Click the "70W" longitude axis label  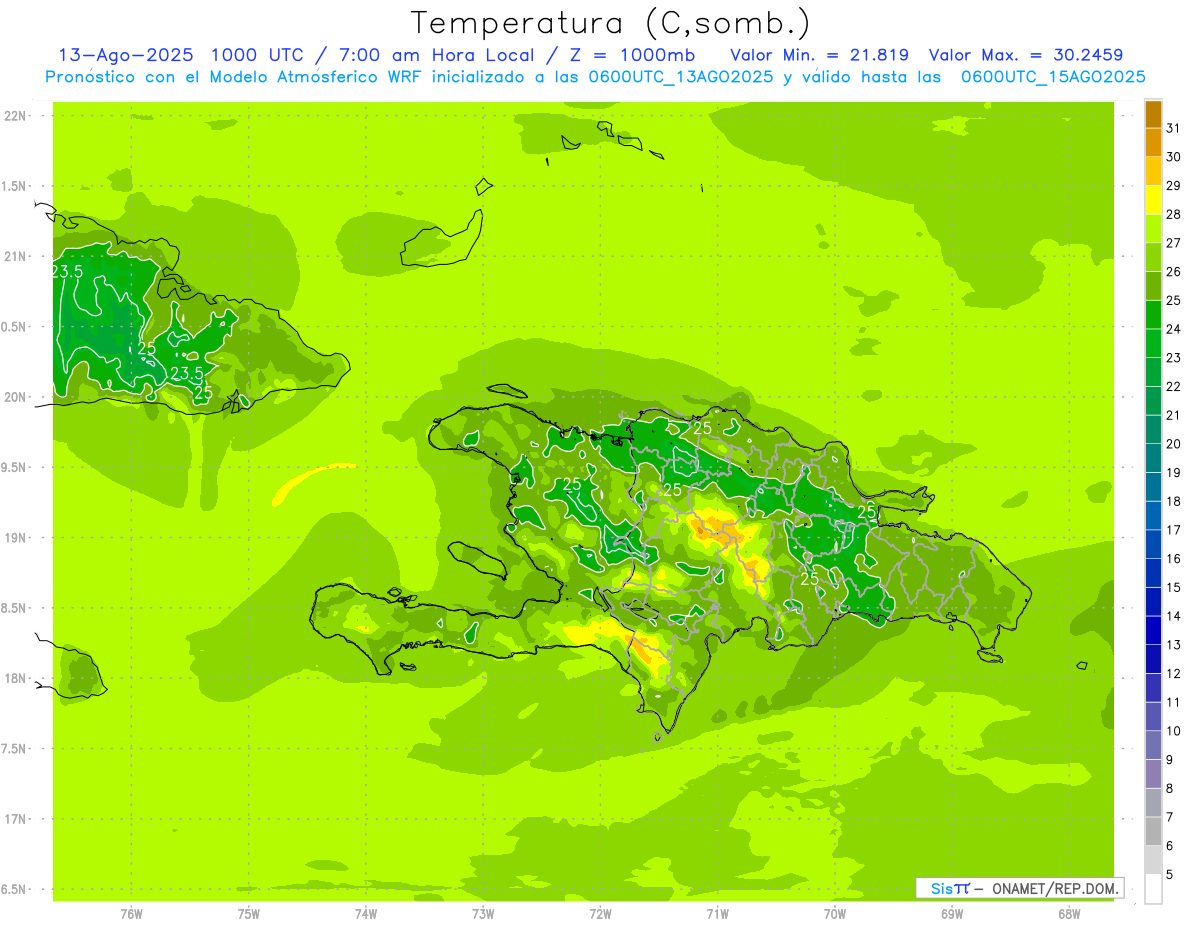point(835,915)
